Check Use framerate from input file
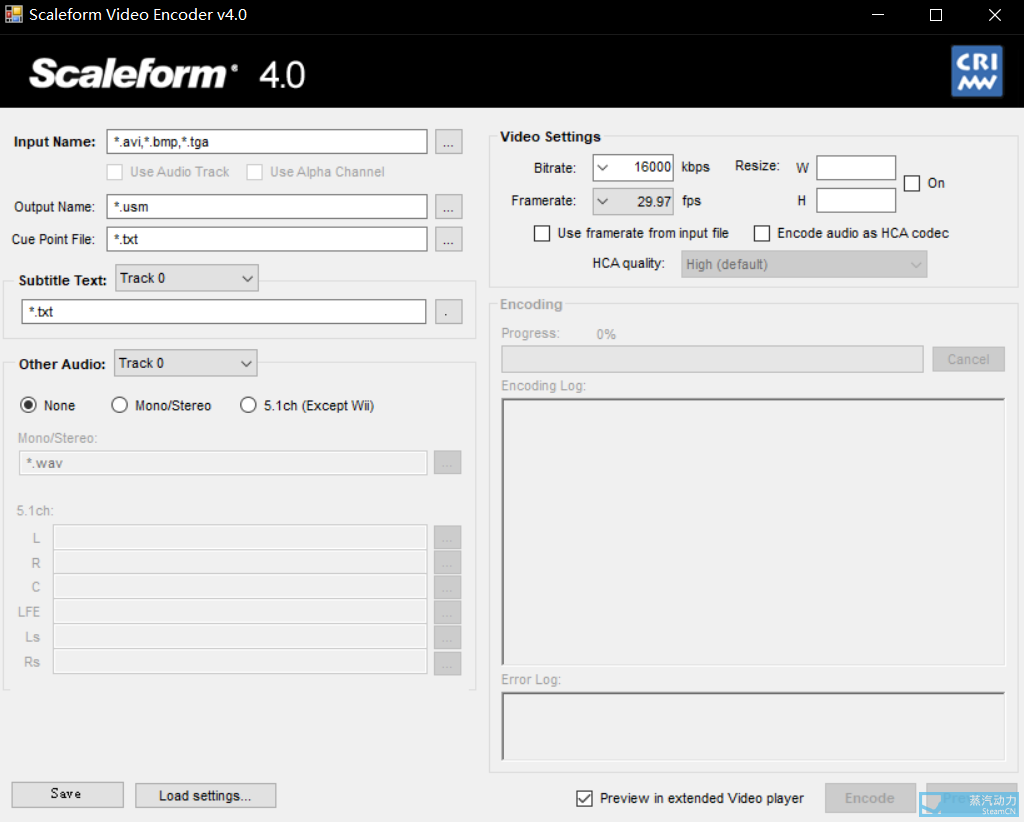The height and width of the screenshot is (822, 1024). pyautogui.click(x=542, y=234)
